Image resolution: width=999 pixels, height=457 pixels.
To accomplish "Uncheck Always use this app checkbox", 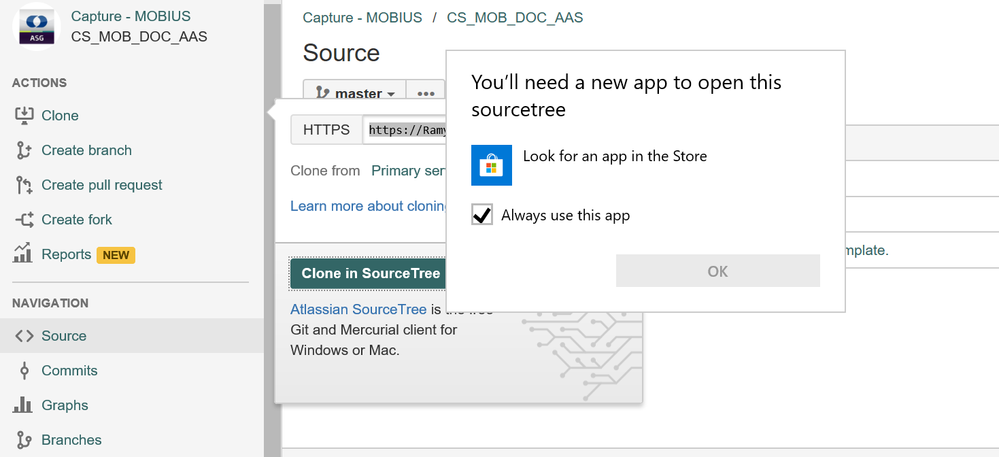I will (482, 215).
